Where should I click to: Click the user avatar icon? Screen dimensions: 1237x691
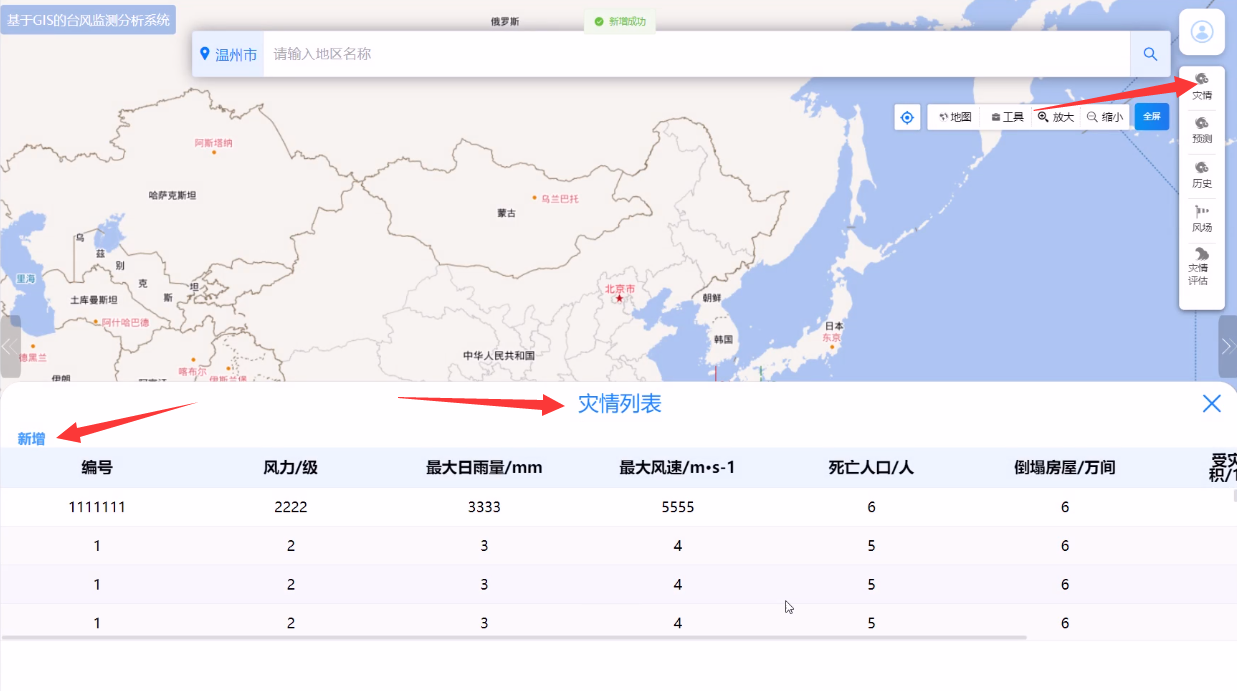click(x=1201, y=32)
